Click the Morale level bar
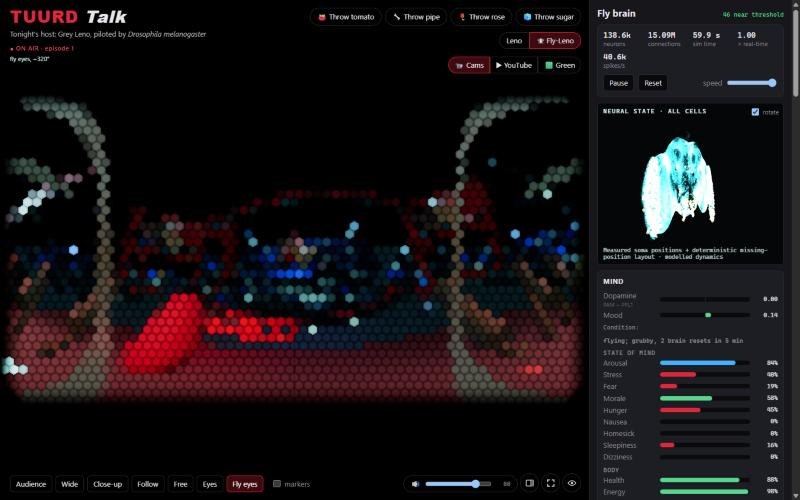The image size is (800, 500). (x=705, y=398)
